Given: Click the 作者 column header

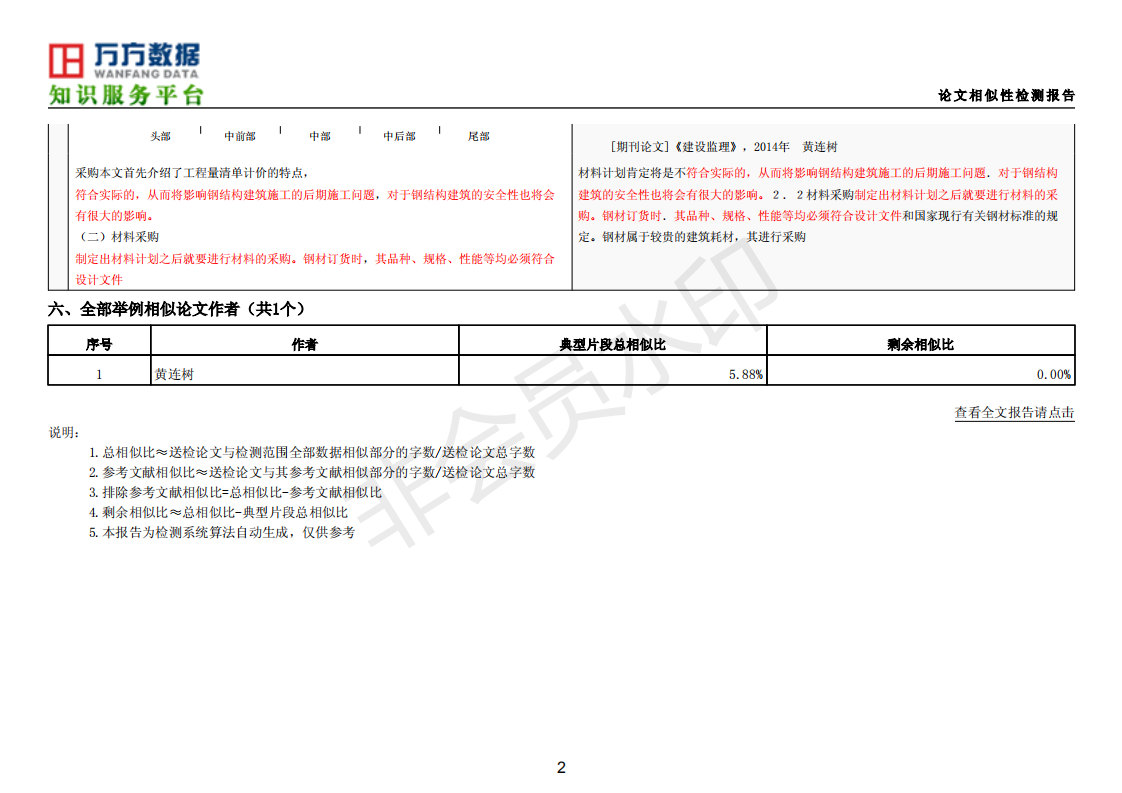Looking at the screenshot, I should pyautogui.click(x=304, y=344).
